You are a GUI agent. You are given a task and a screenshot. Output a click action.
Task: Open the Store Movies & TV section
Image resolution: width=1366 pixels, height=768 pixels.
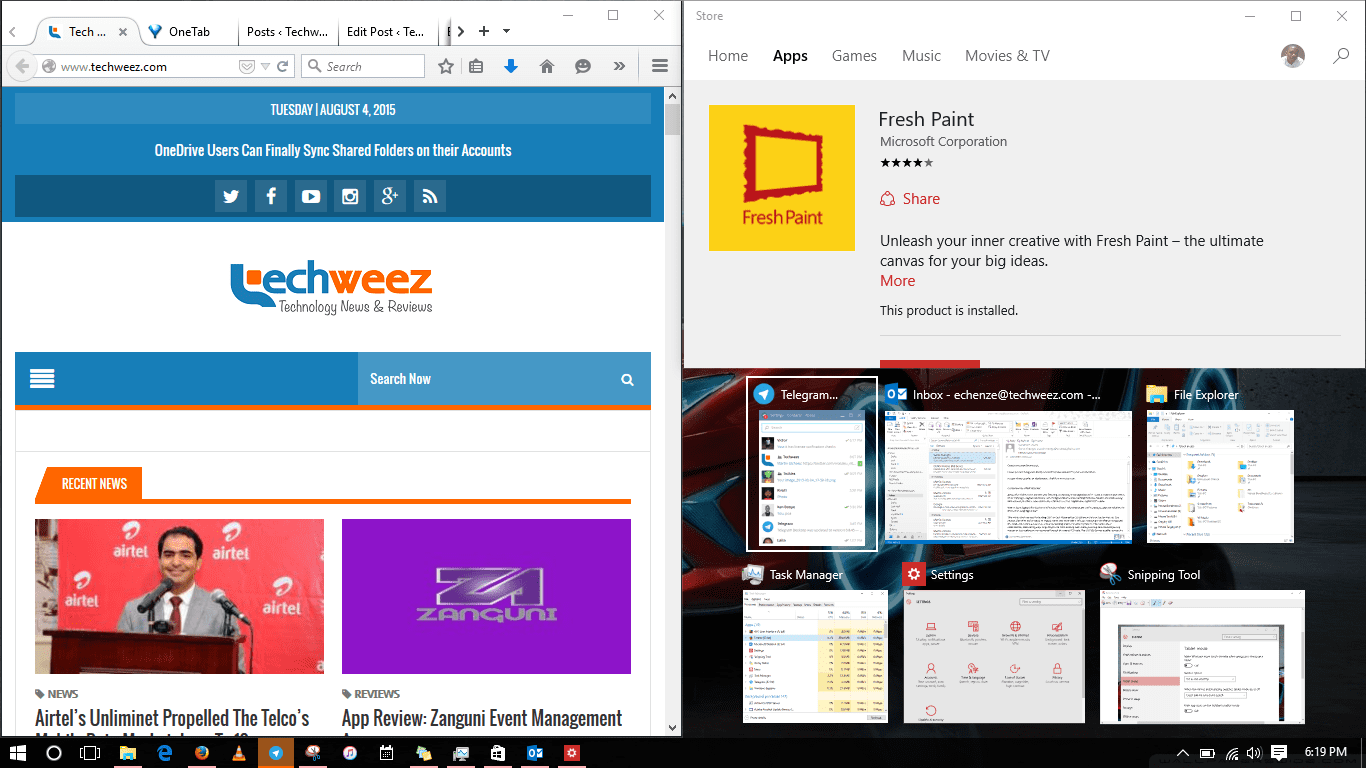[1007, 56]
